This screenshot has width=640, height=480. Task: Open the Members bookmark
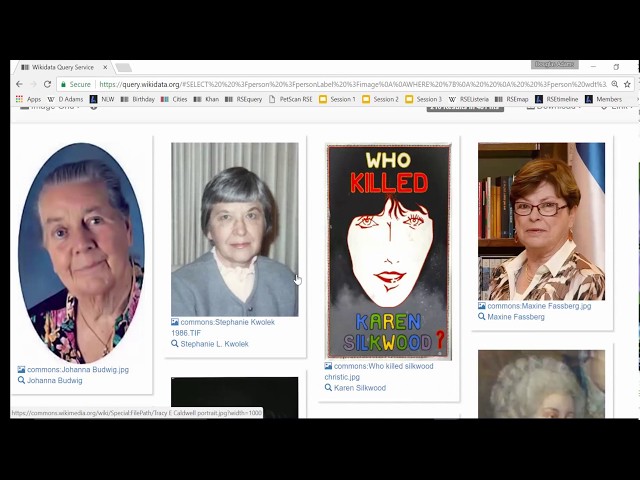604,99
